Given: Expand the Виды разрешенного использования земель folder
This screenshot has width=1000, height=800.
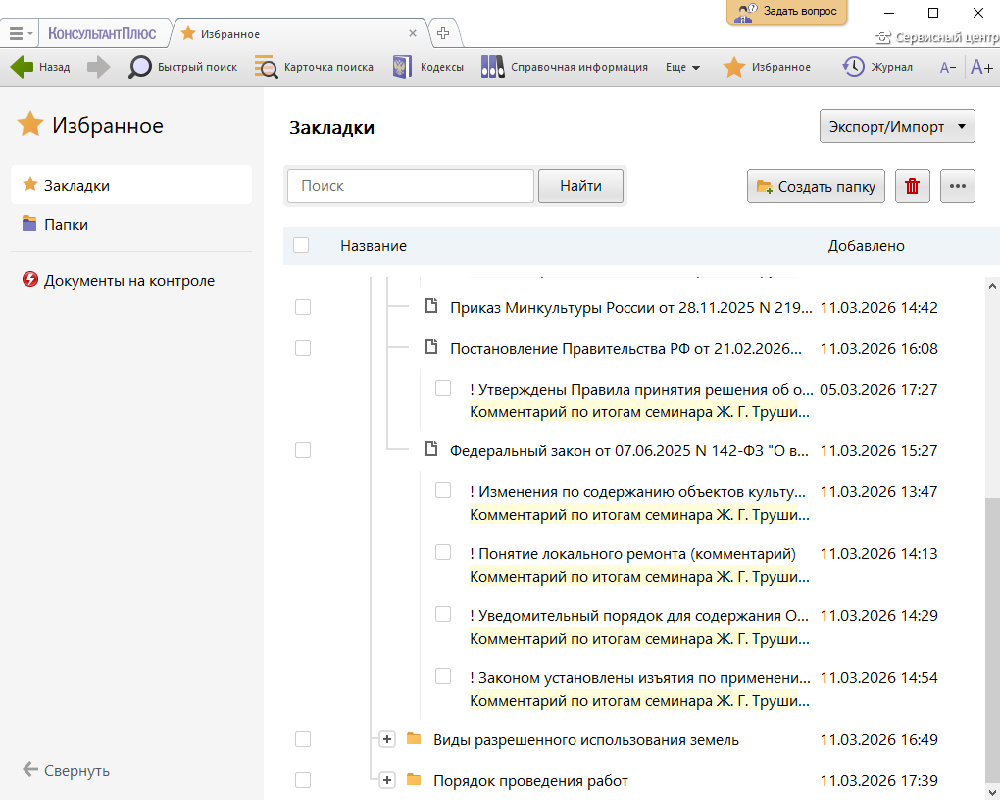Looking at the screenshot, I should (387, 739).
